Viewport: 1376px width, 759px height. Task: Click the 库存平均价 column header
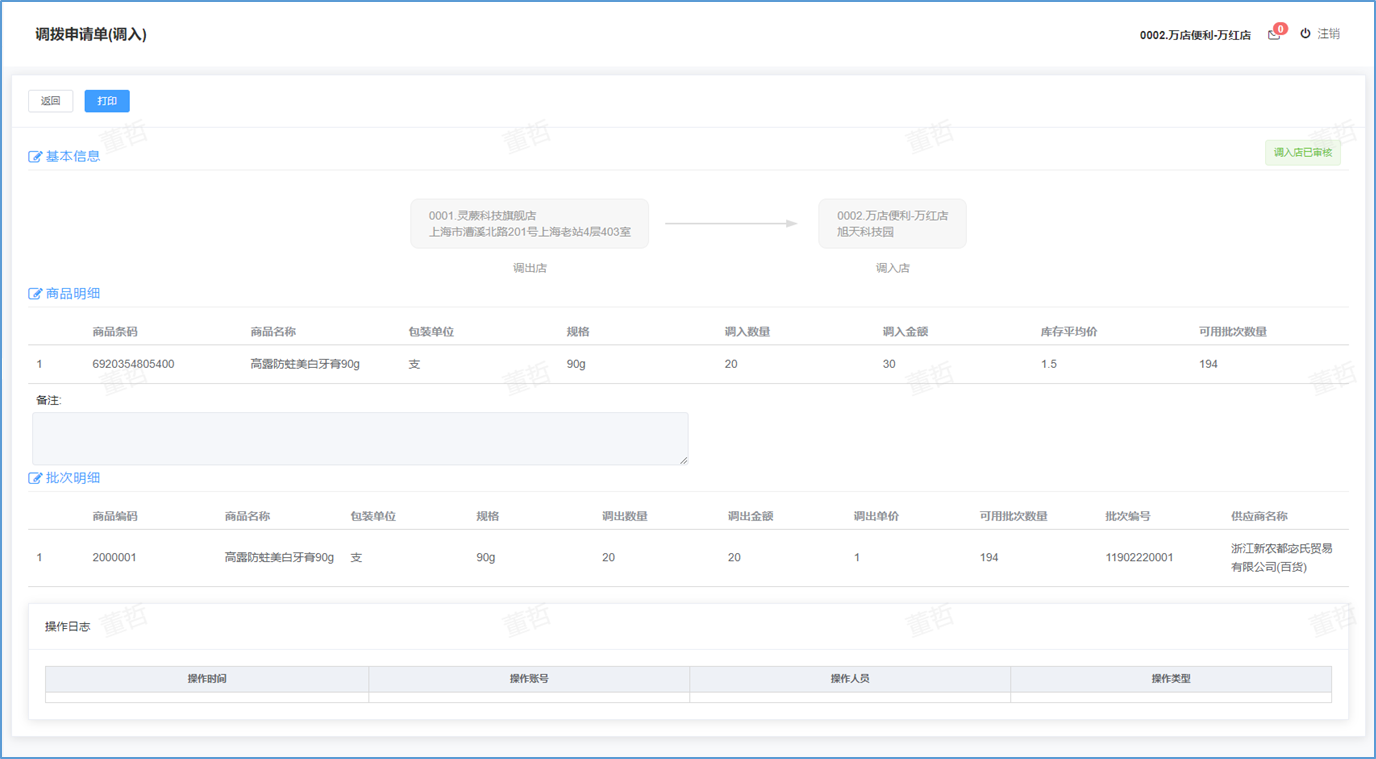pyautogui.click(x=1068, y=332)
